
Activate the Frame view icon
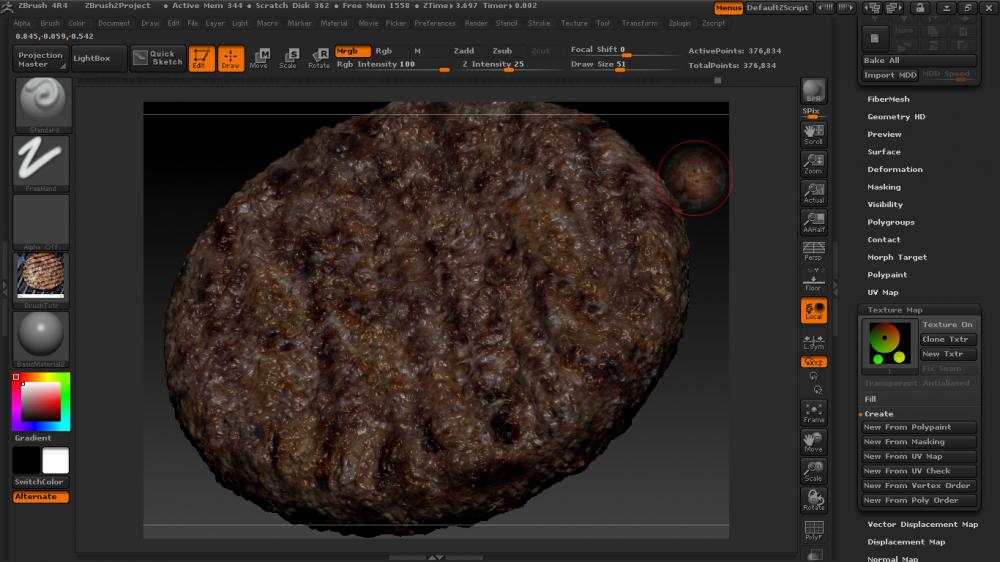click(x=814, y=412)
